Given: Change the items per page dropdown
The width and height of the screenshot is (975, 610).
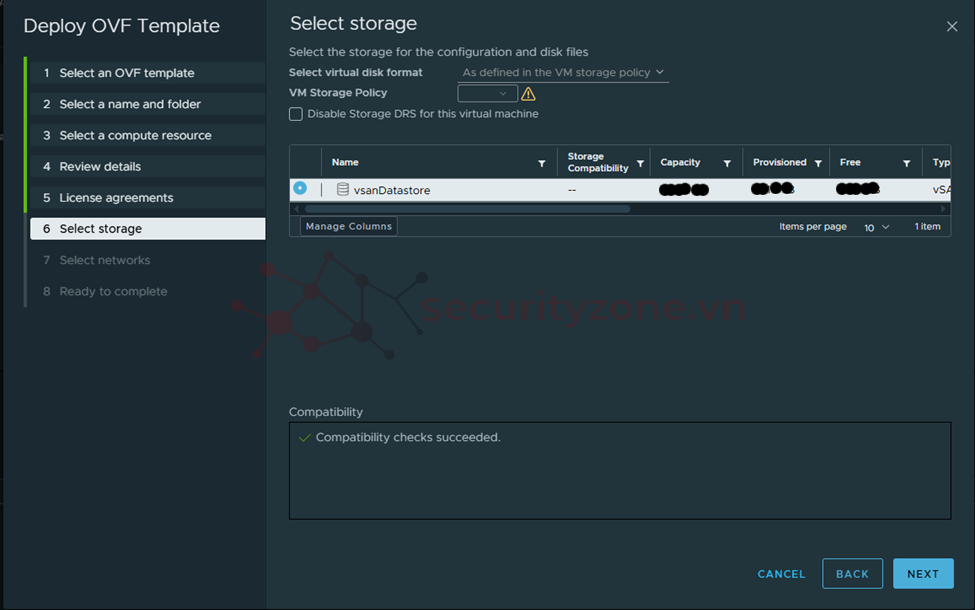Looking at the screenshot, I should click(876, 227).
